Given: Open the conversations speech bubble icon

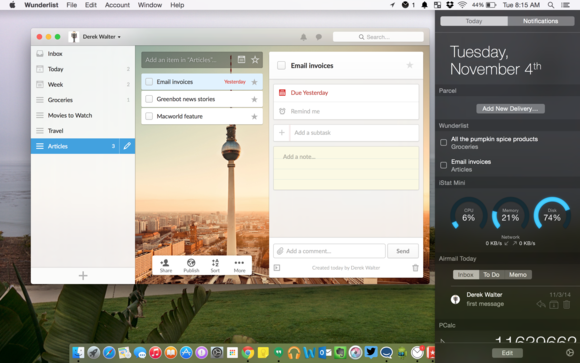Looking at the screenshot, I should (x=318, y=37).
